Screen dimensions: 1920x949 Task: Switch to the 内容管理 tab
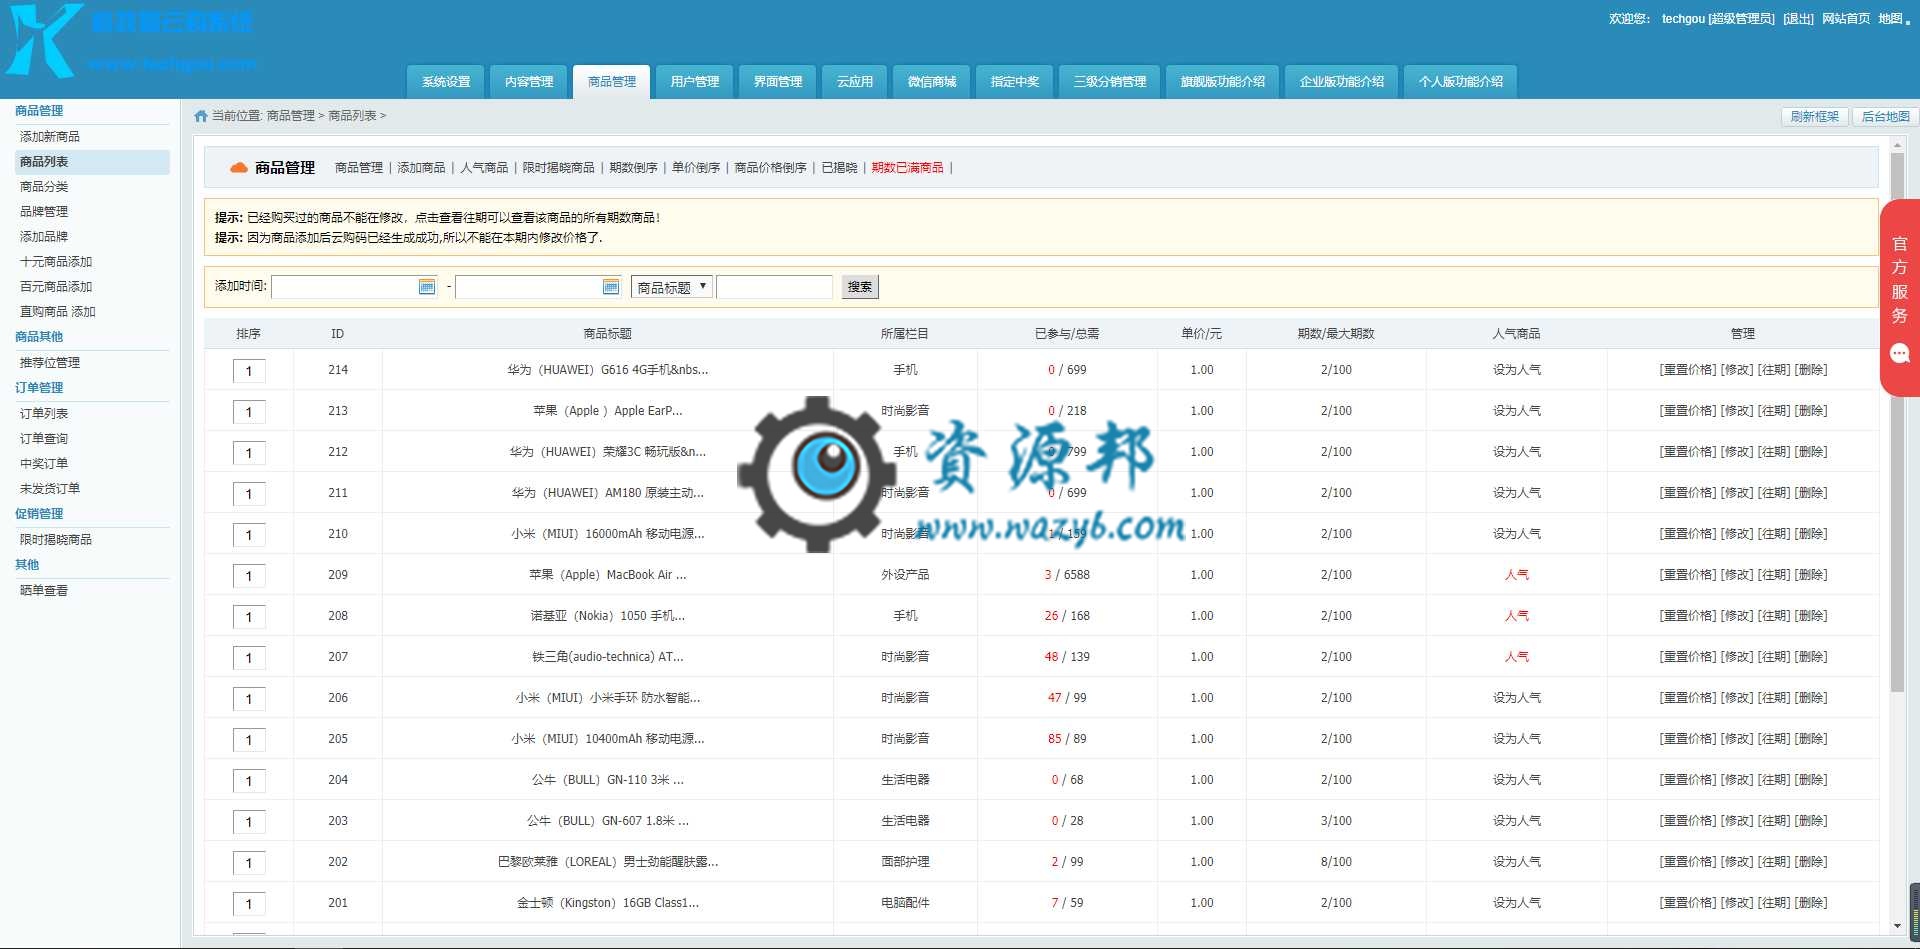click(529, 82)
